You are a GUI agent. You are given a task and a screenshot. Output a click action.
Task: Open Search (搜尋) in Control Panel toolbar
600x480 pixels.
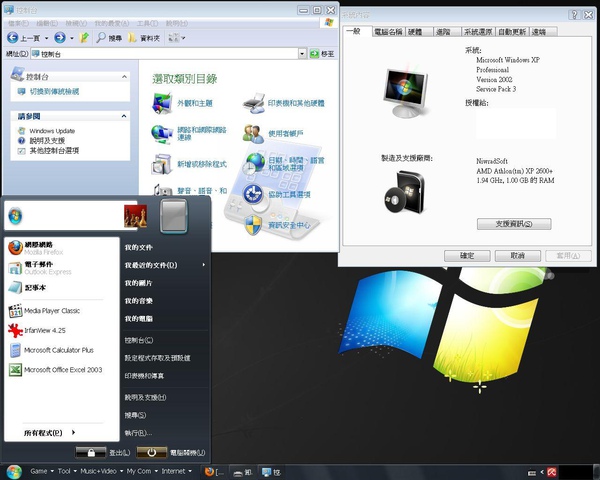[109, 38]
